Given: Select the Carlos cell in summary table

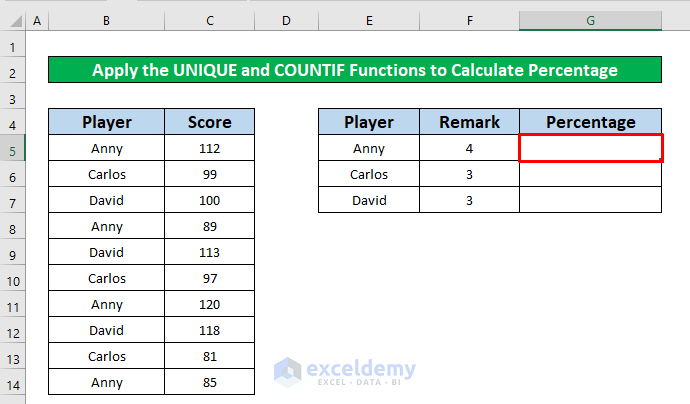Looking at the screenshot, I should pyautogui.click(x=368, y=174).
